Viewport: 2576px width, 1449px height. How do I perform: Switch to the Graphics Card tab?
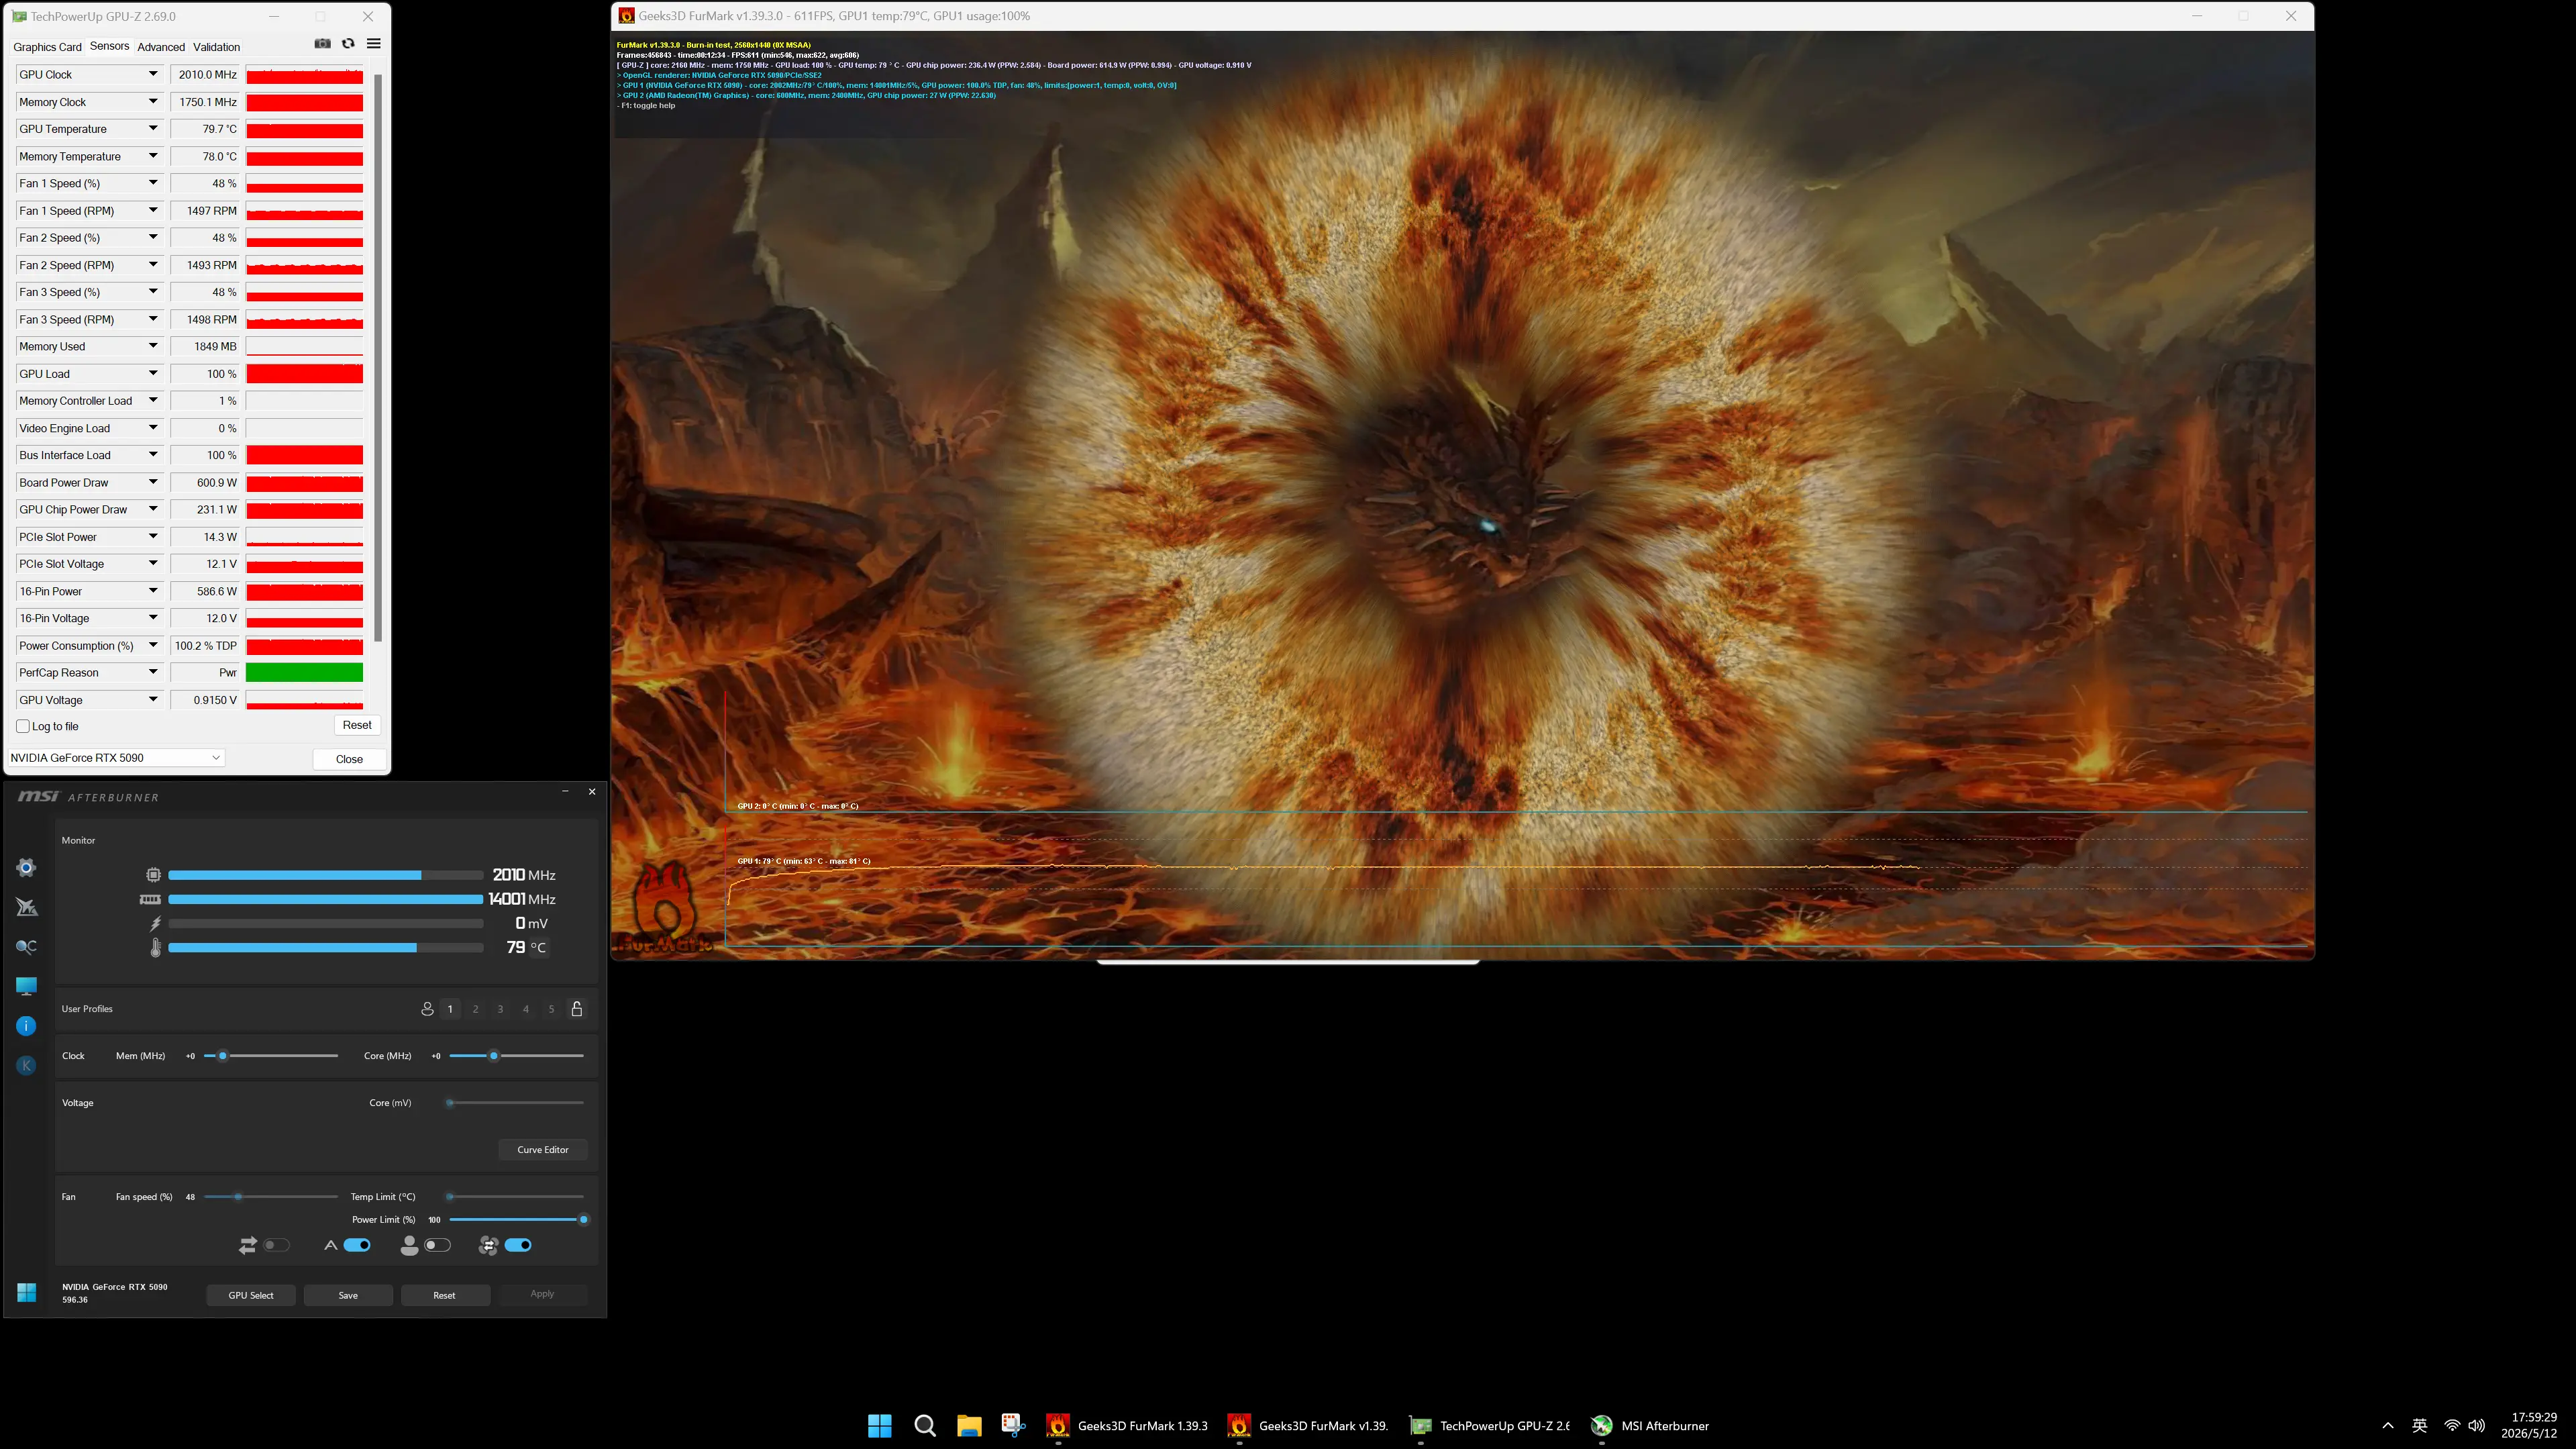[47, 47]
